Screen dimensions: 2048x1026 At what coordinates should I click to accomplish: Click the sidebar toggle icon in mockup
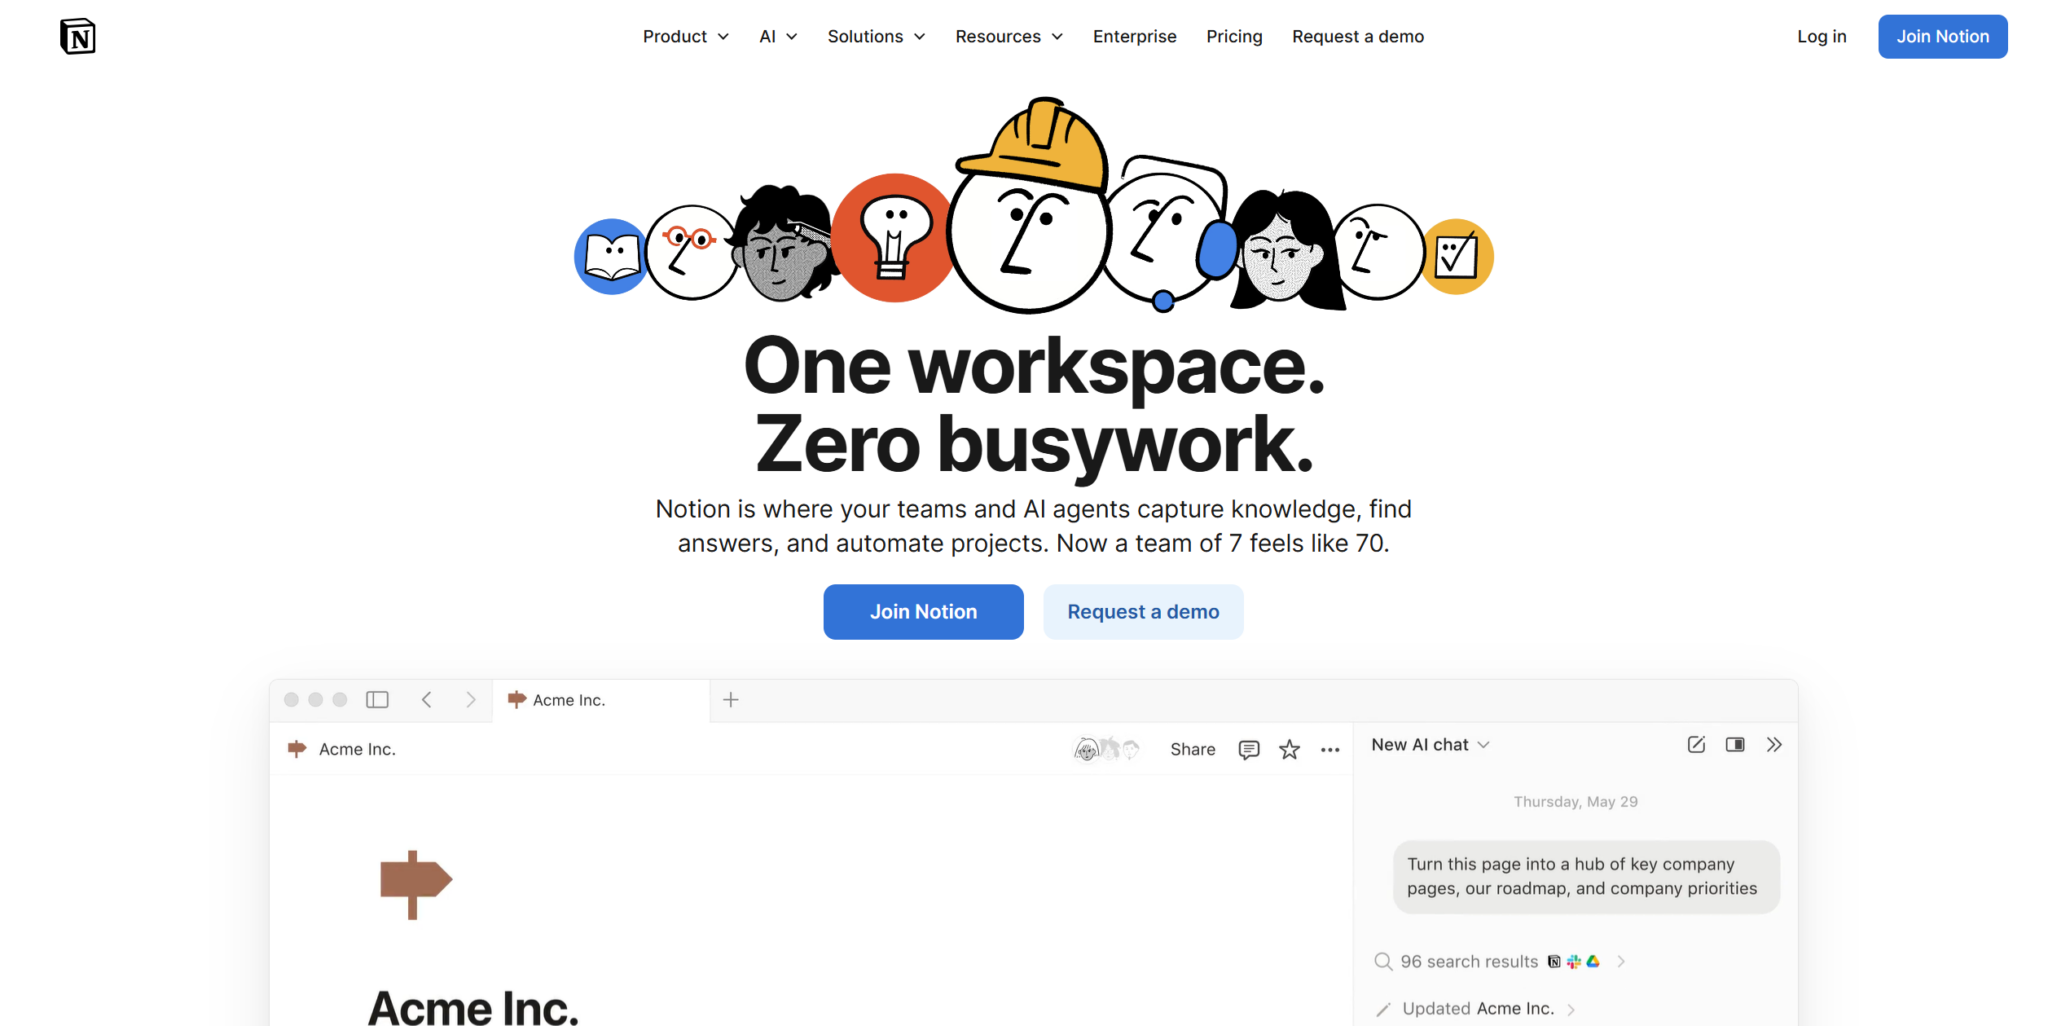(x=377, y=700)
